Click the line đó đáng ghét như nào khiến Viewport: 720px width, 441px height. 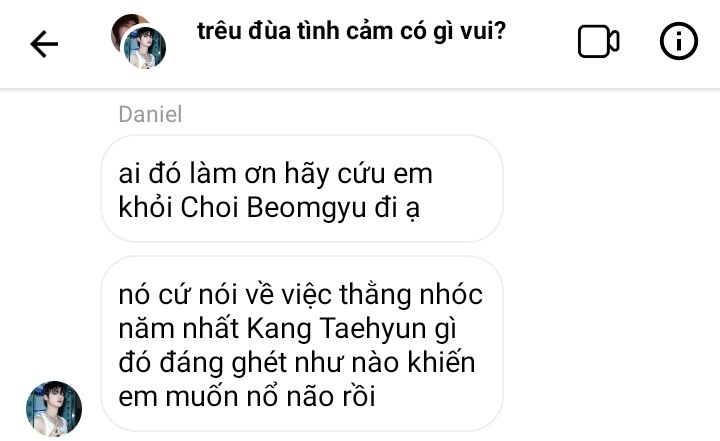(x=297, y=362)
